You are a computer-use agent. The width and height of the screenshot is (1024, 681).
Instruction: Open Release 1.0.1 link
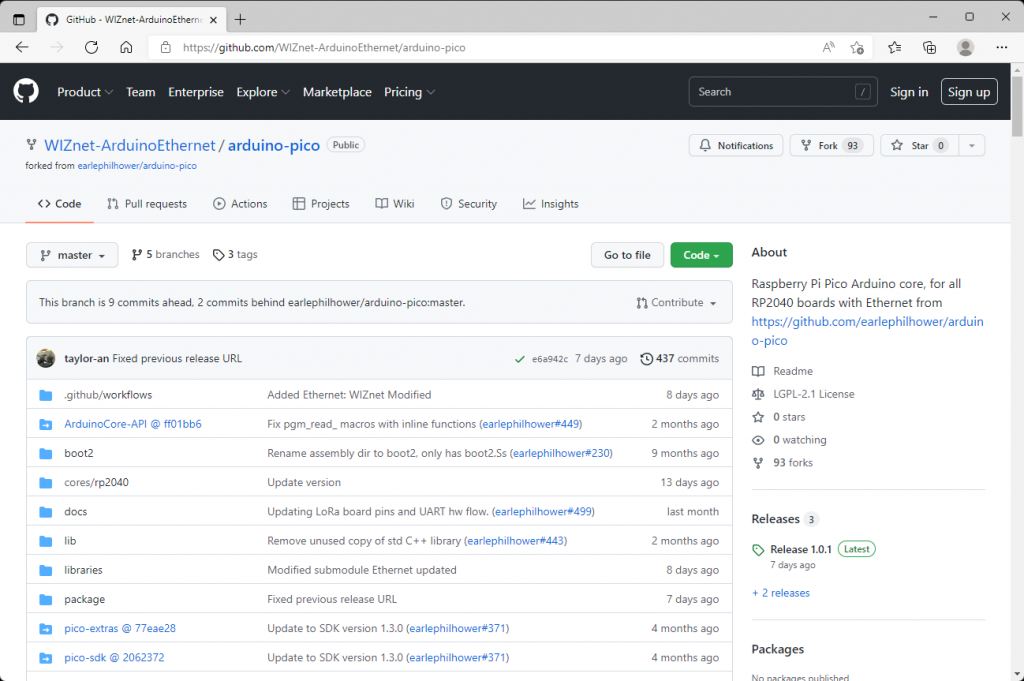pyautogui.click(x=801, y=549)
